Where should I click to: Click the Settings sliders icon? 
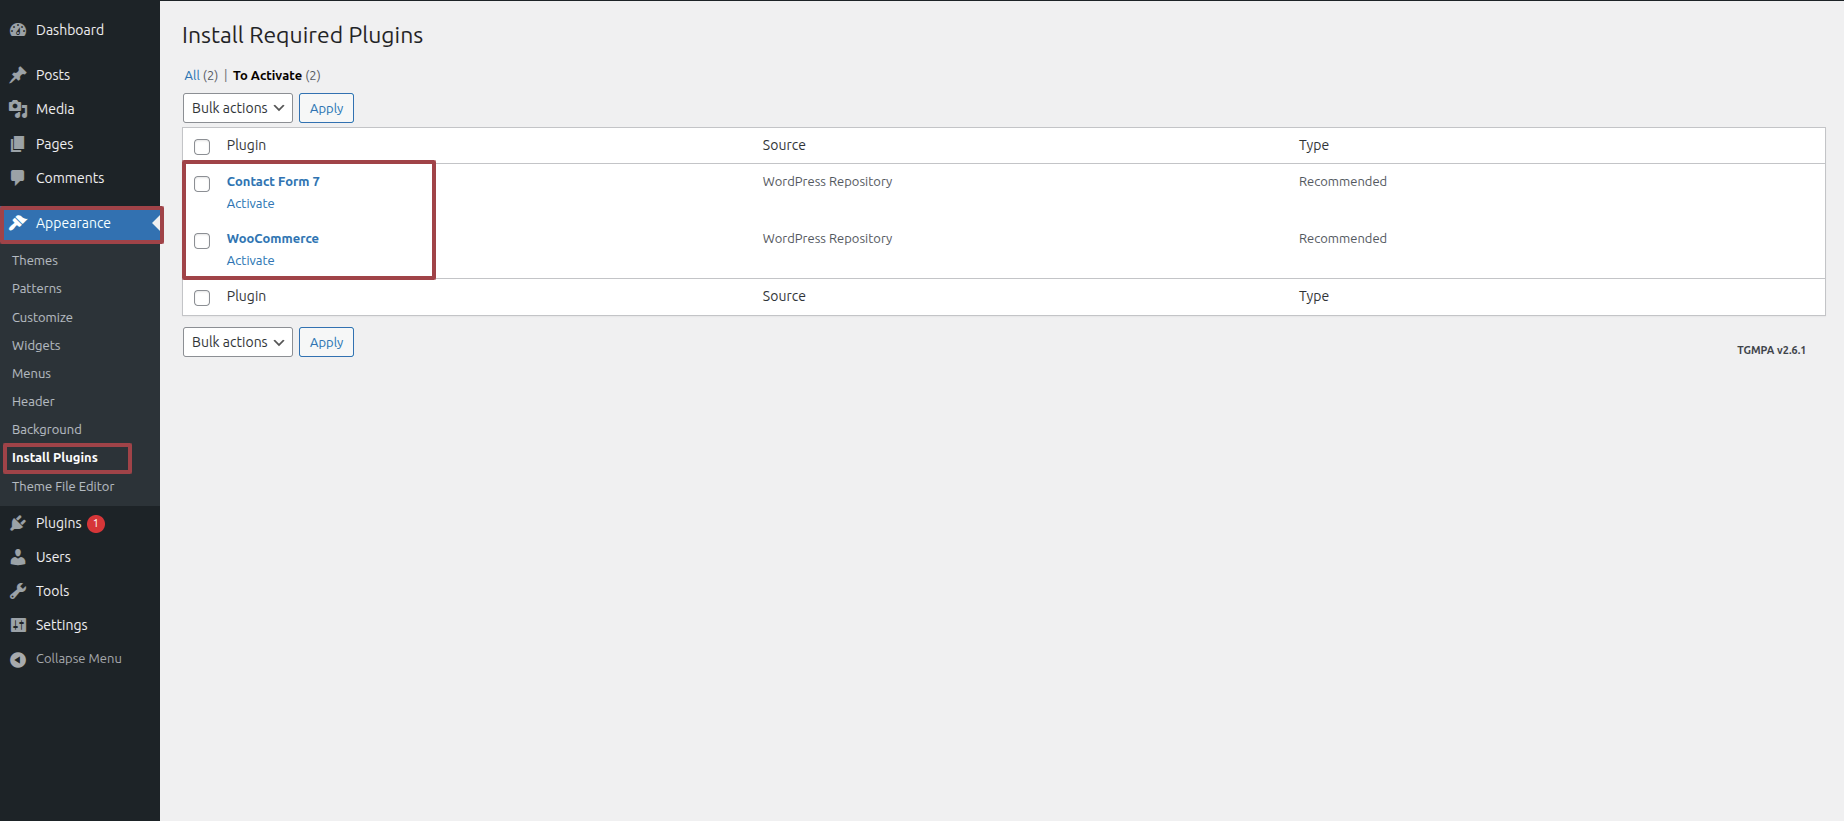pos(18,625)
